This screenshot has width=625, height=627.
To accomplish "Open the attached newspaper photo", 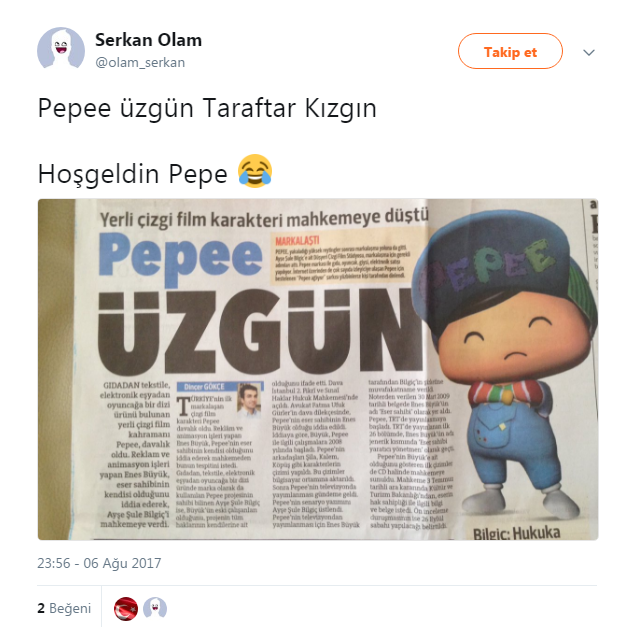I will (x=318, y=369).
